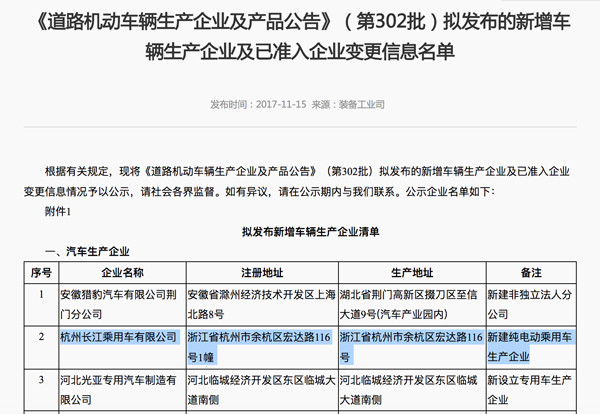Click the highlighted remark 新建纯电动乘用车生产企业
Image resolution: width=600 pixels, height=414 pixels.
coord(530,347)
